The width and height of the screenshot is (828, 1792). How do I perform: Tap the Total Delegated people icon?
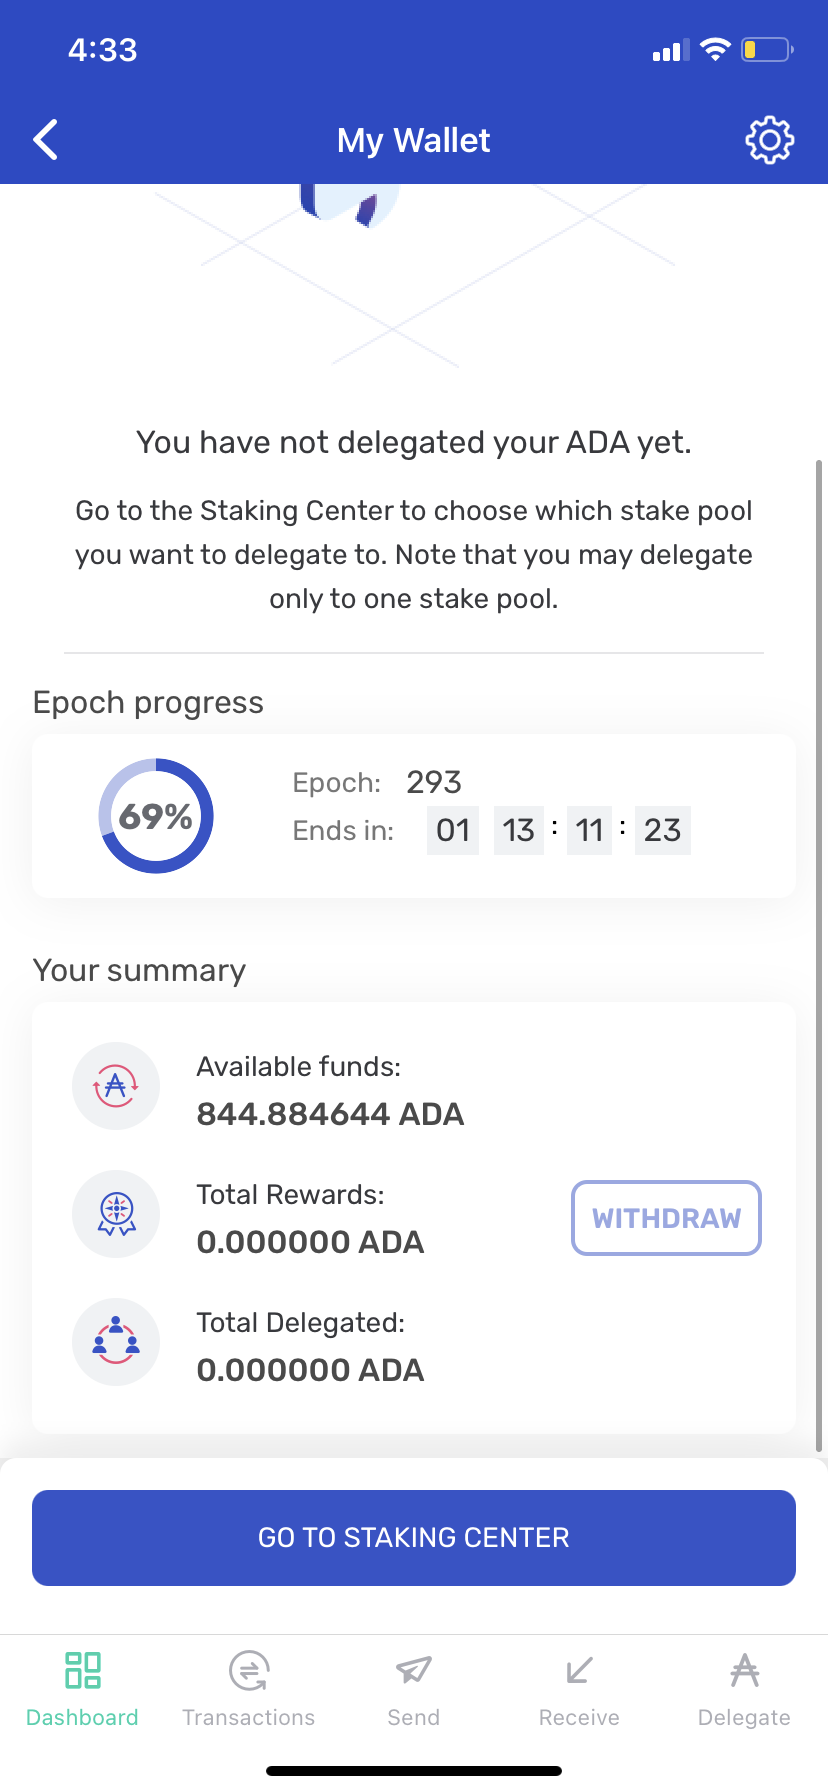tap(116, 1342)
